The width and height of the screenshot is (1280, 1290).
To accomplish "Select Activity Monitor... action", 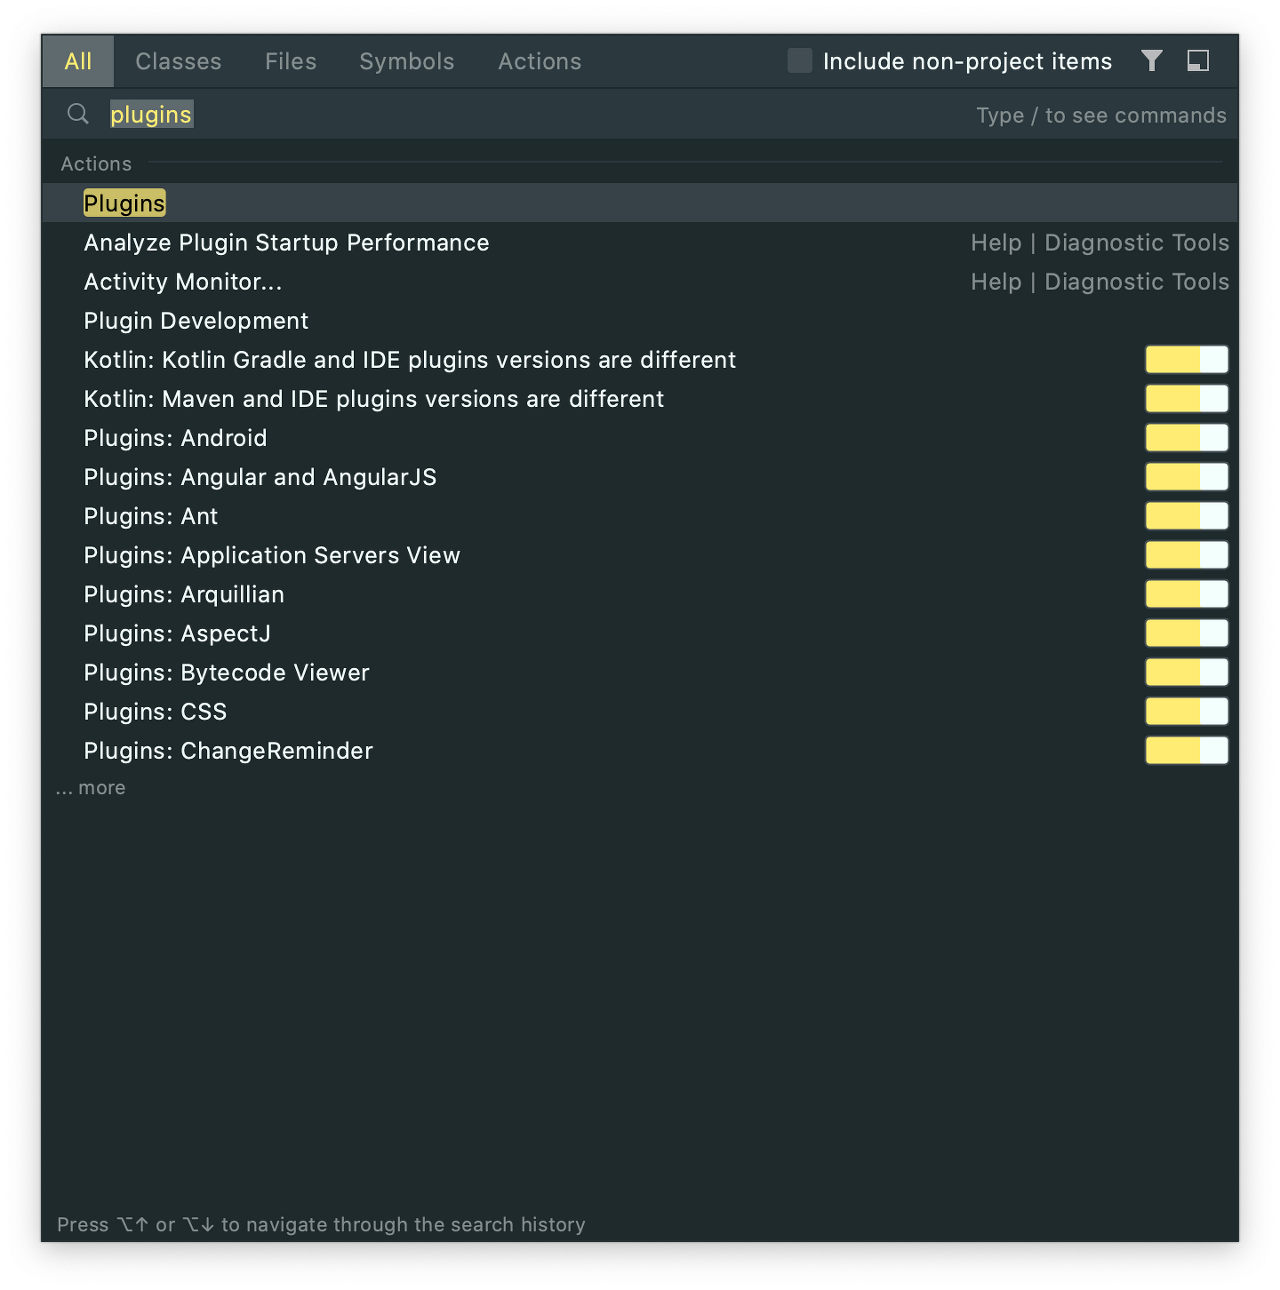I will (183, 282).
